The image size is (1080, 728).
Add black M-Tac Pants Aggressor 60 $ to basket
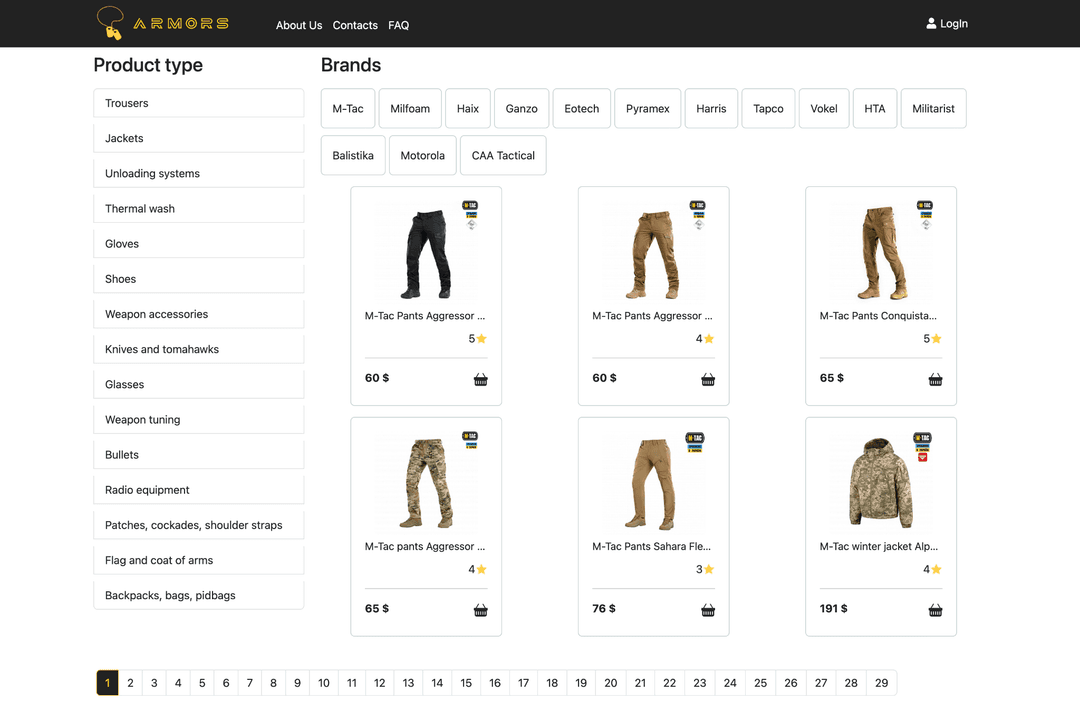tap(481, 379)
